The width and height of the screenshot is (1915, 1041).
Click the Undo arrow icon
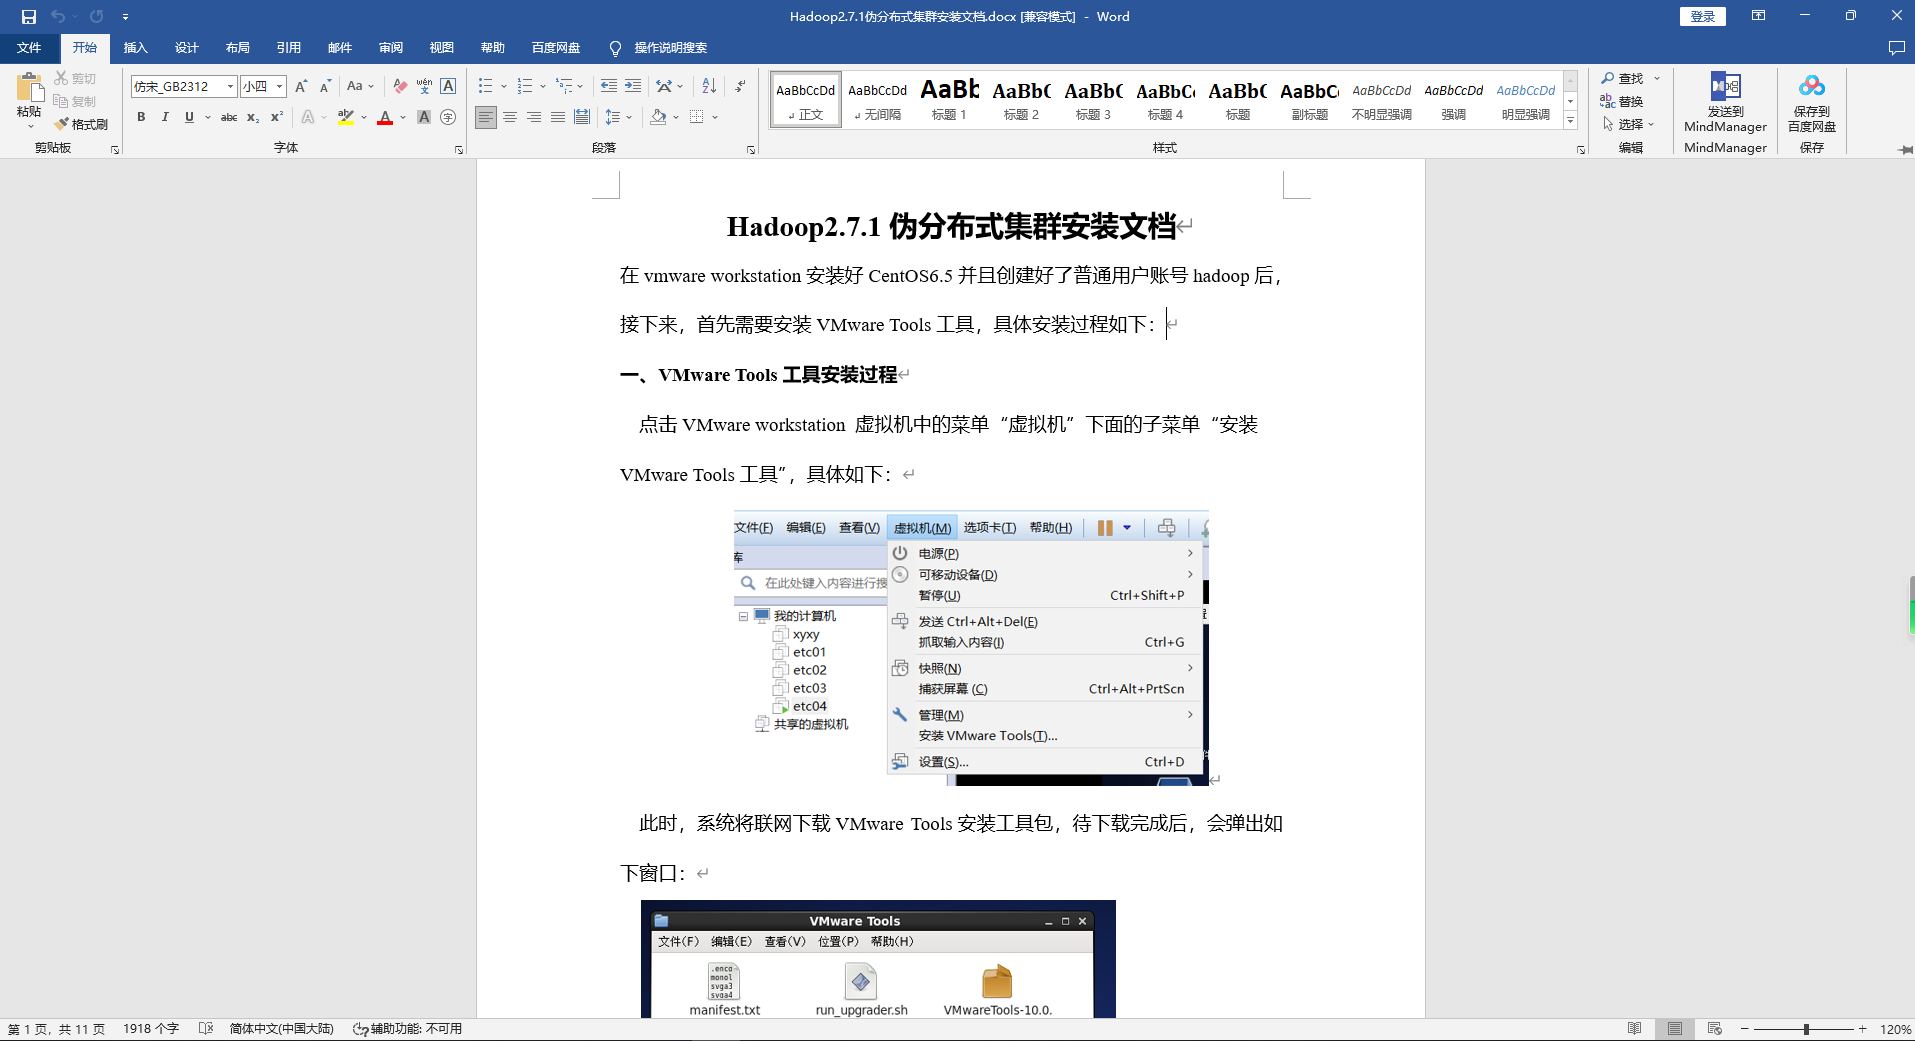click(x=58, y=16)
